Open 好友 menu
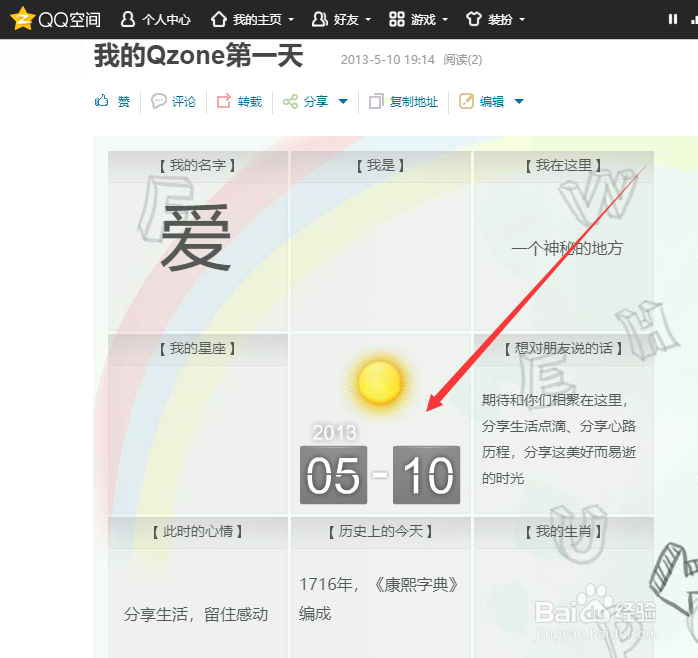Image resolution: width=698 pixels, height=658 pixels. (x=346, y=20)
